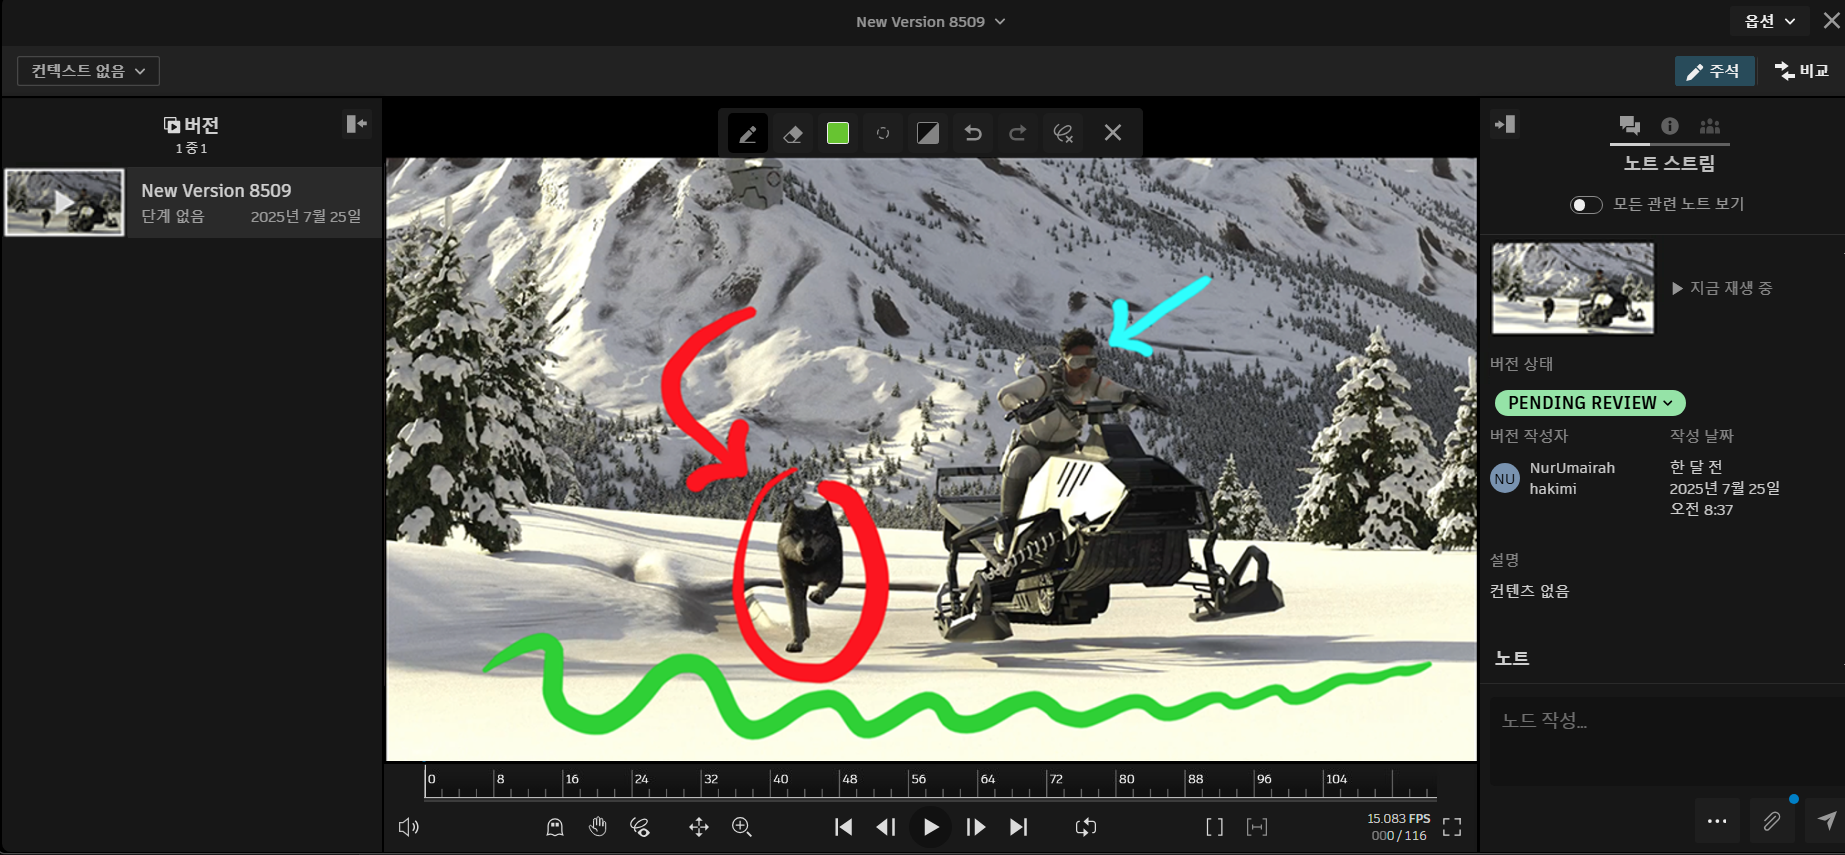Open NurUmairah hakimi's profile link

[x=1572, y=478]
